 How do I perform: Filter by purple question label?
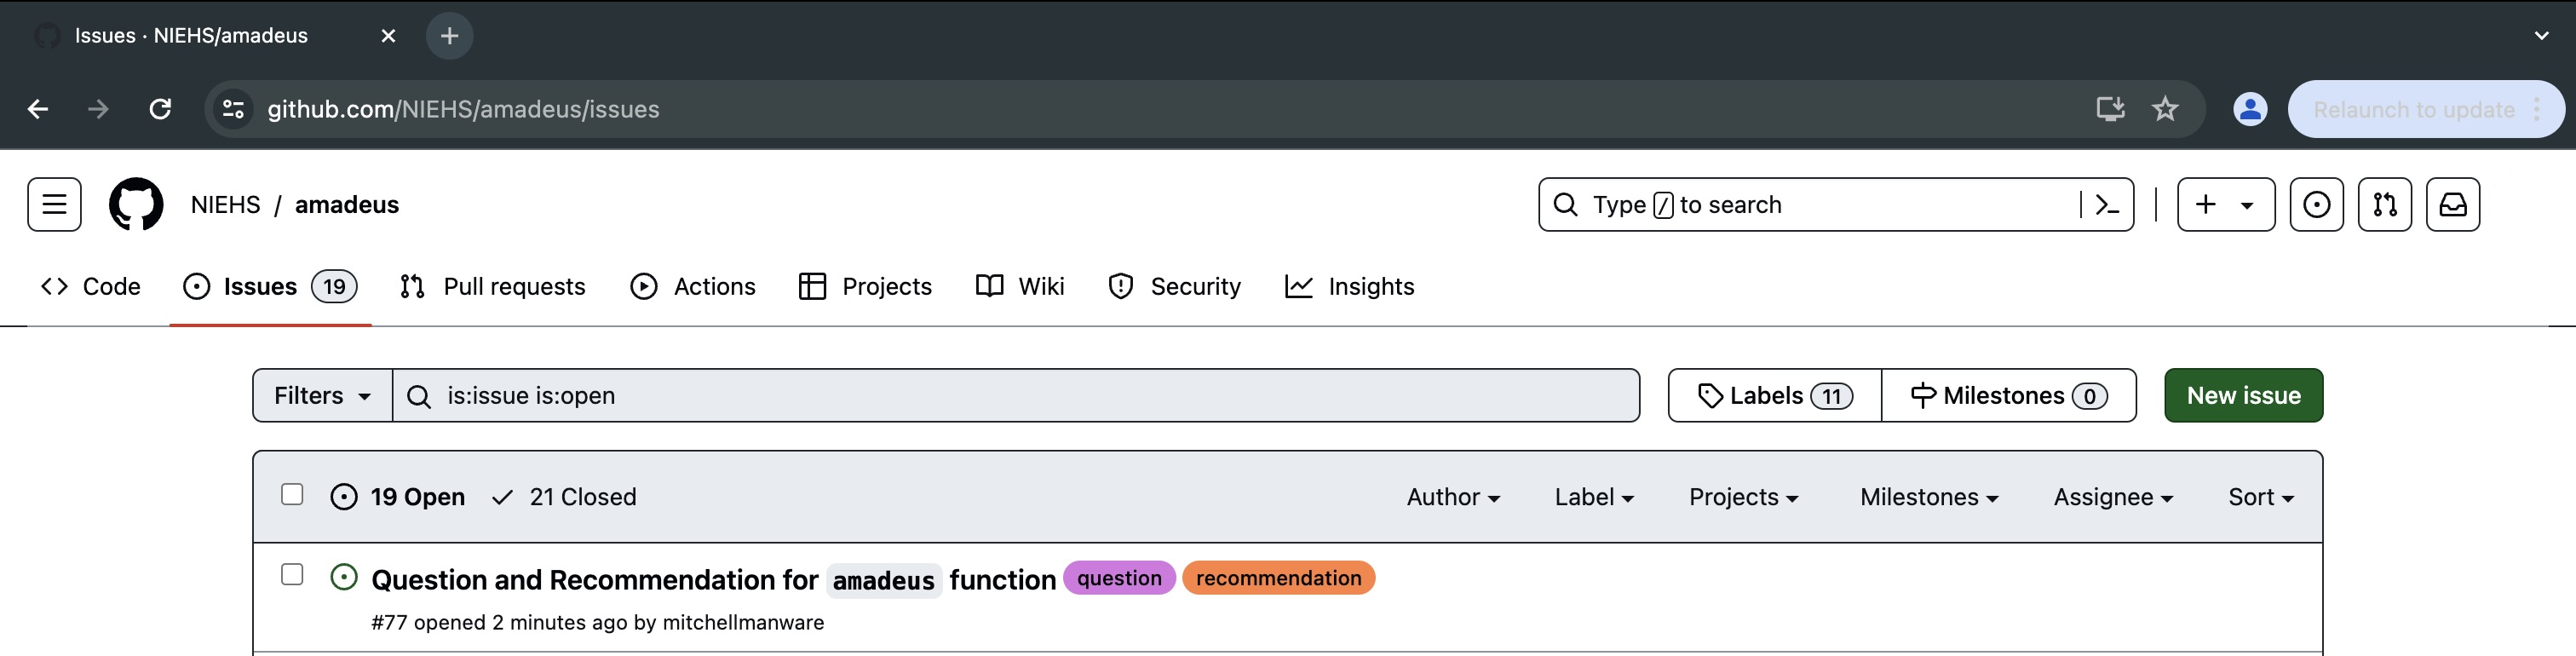(1119, 578)
